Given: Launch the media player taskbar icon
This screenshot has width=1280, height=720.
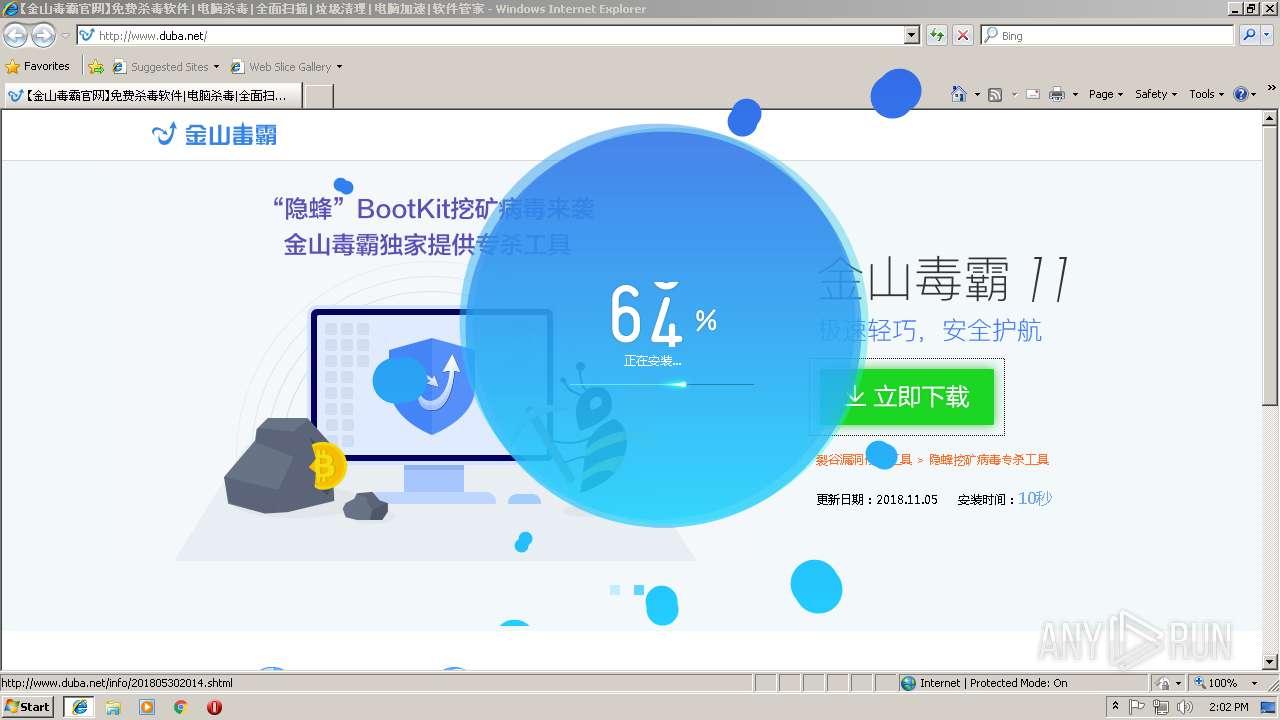Looking at the screenshot, I should click(x=147, y=707).
